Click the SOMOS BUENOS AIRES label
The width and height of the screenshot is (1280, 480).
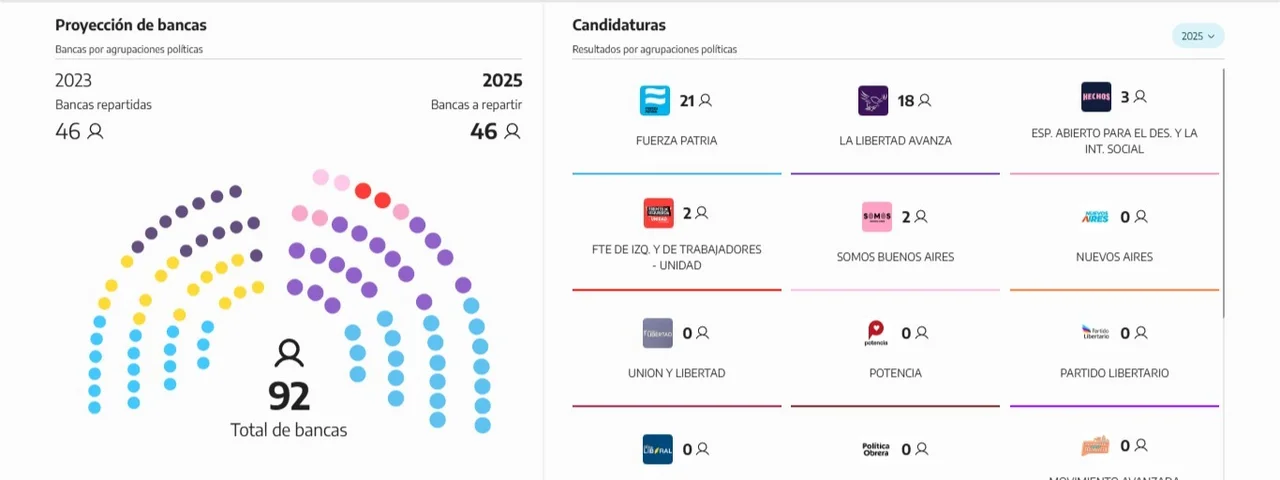tap(895, 257)
